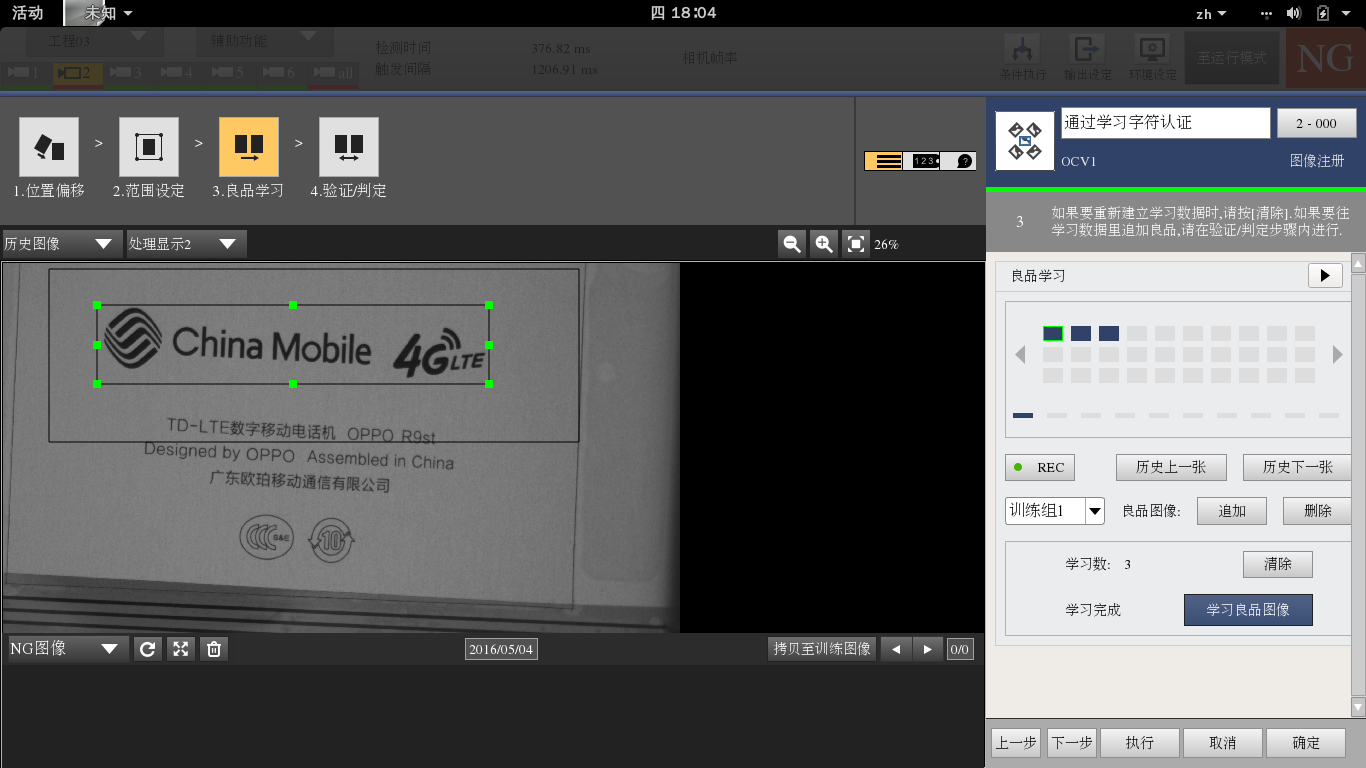Delete history image with trash icon
The image size is (1366, 768).
213,649
